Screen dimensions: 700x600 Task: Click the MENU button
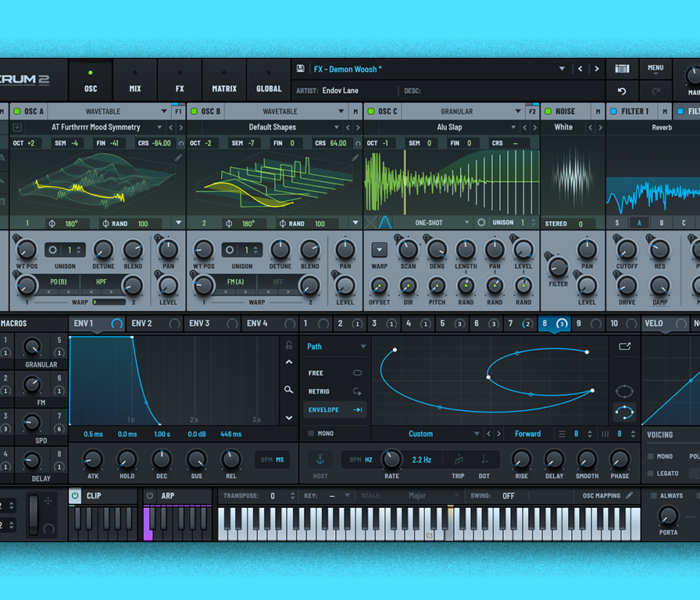(x=655, y=69)
